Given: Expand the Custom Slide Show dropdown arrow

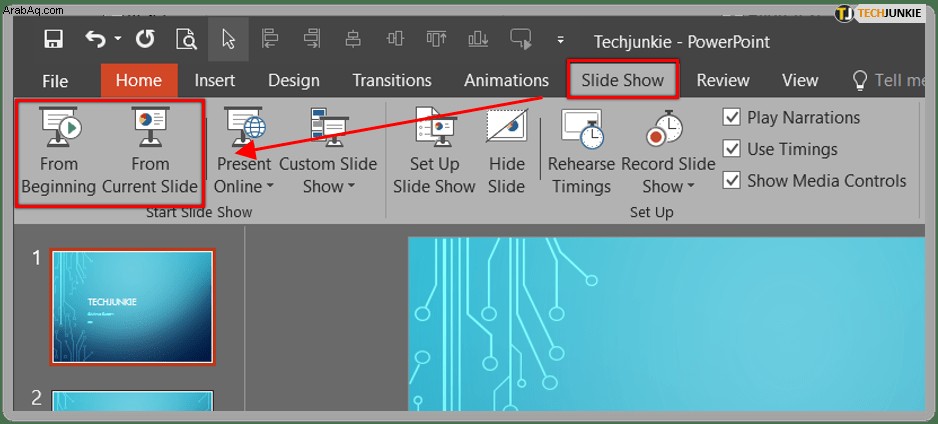Looking at the screenshot, I should pyautogui.click(x=351, y=187).
